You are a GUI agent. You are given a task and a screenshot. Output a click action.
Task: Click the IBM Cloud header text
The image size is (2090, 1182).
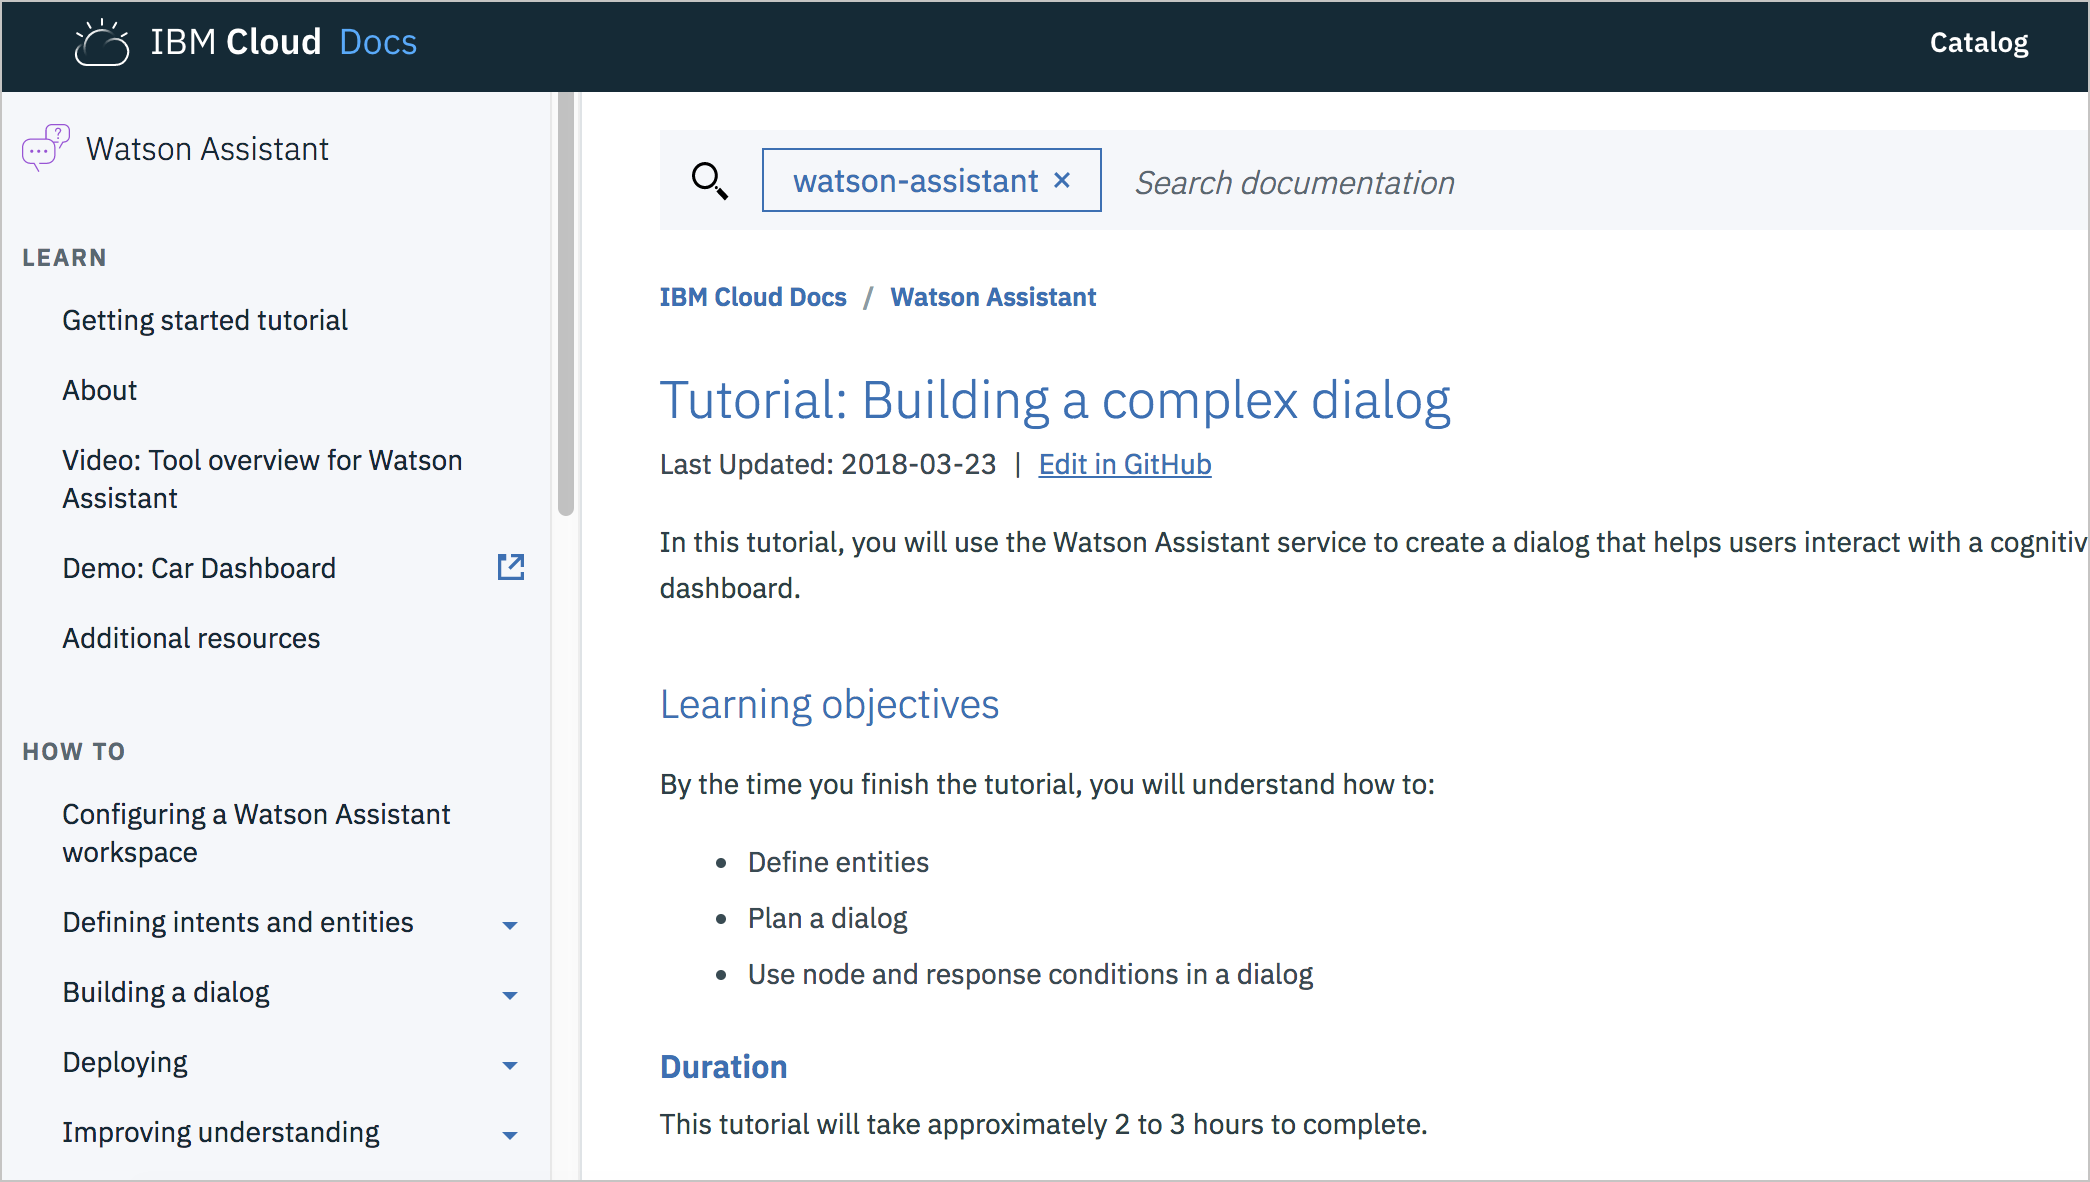236,42
